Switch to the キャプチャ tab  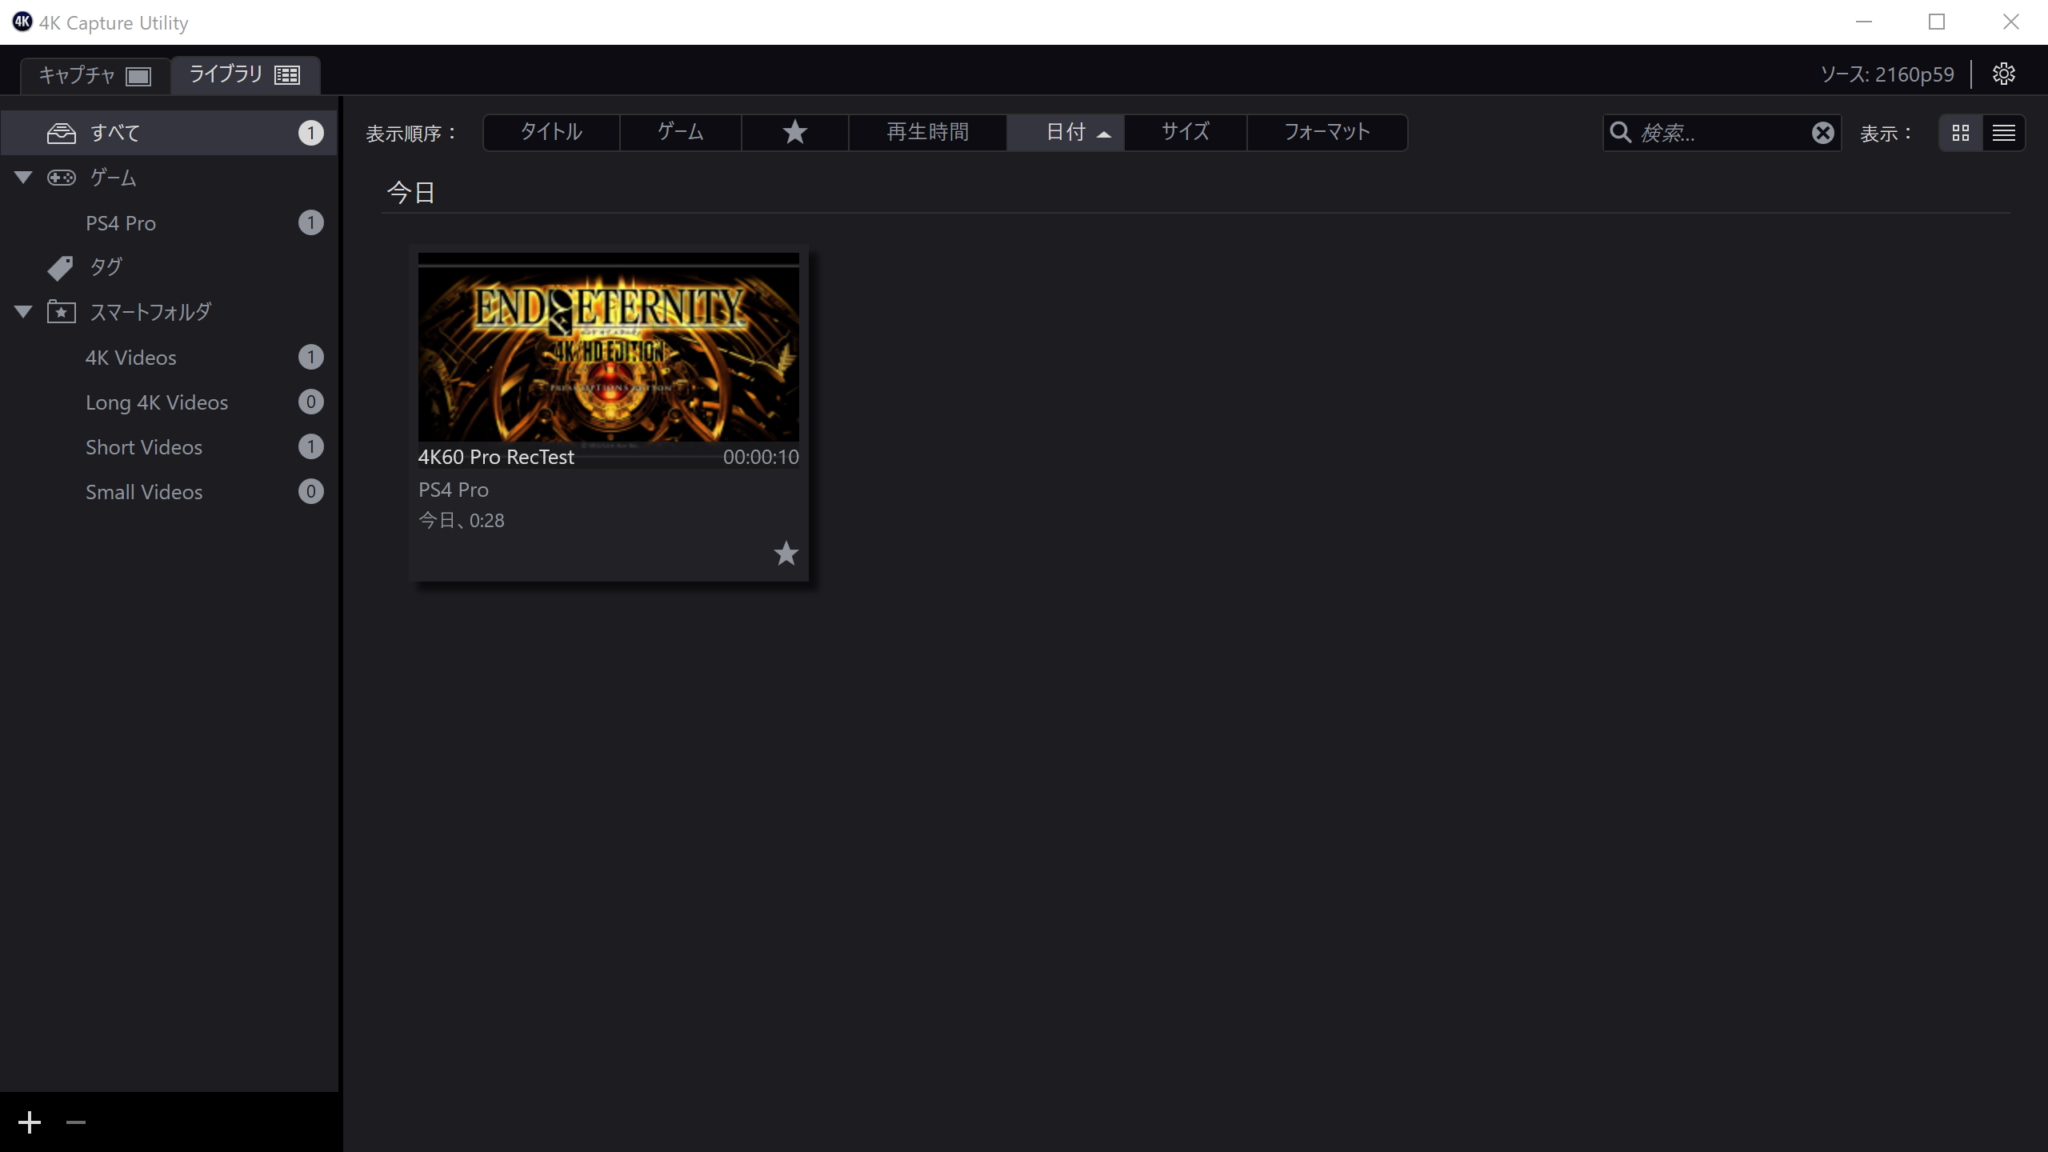coord(94,75)
